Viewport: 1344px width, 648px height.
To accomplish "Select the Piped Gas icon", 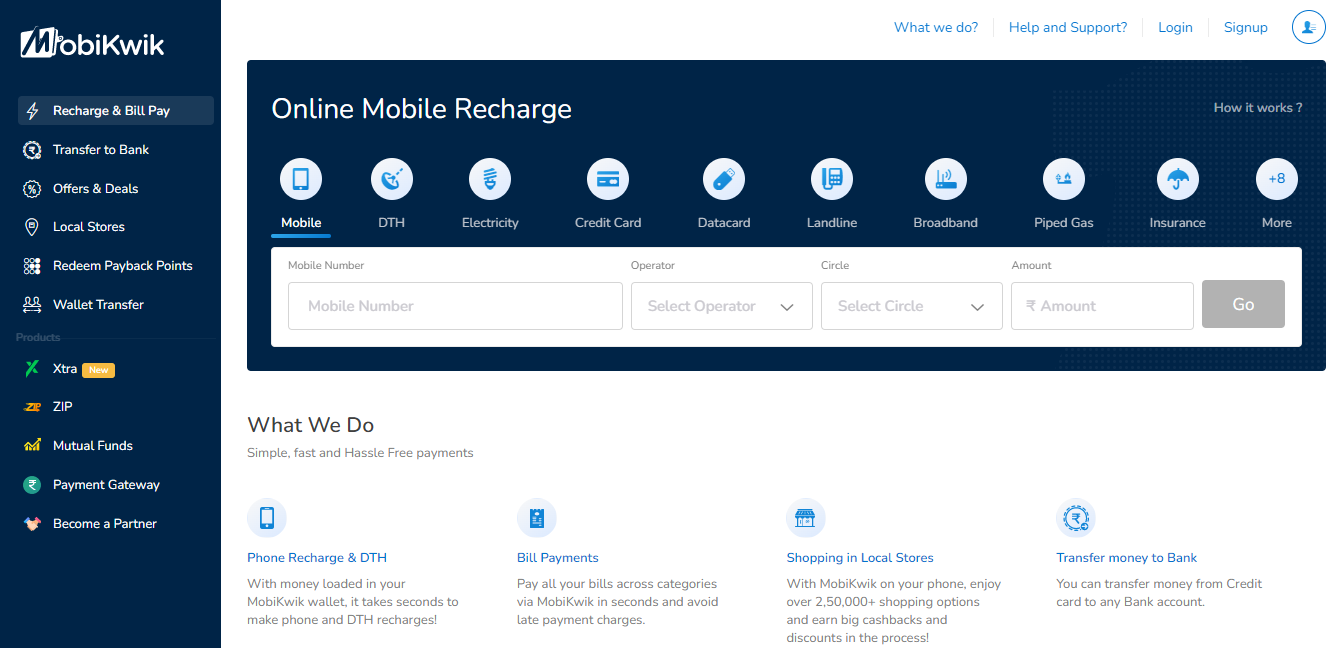I will pyautogui.click(x=1064, y=180).
